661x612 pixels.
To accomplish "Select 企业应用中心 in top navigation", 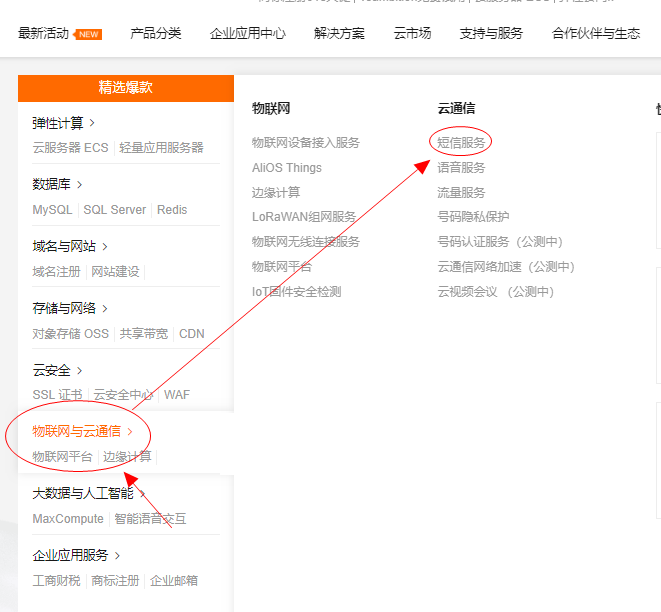I will point(247,33).
